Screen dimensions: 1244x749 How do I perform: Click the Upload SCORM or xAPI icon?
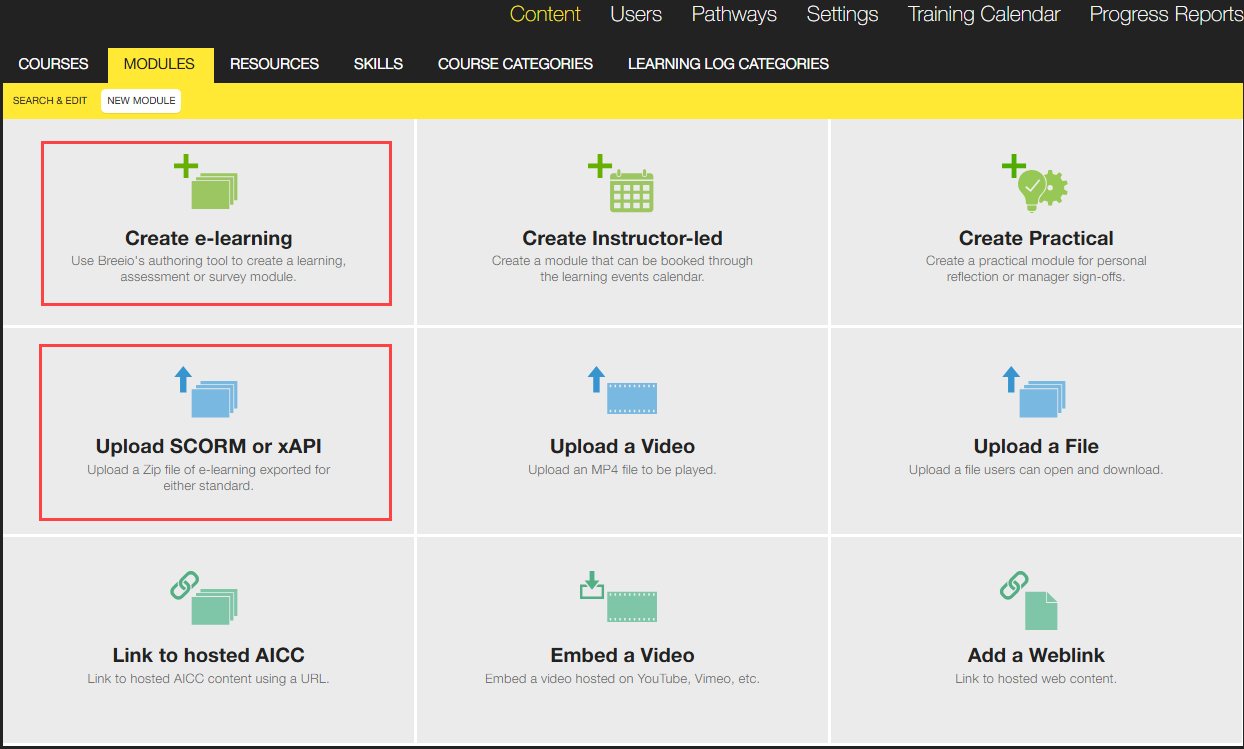click(207, 391)
